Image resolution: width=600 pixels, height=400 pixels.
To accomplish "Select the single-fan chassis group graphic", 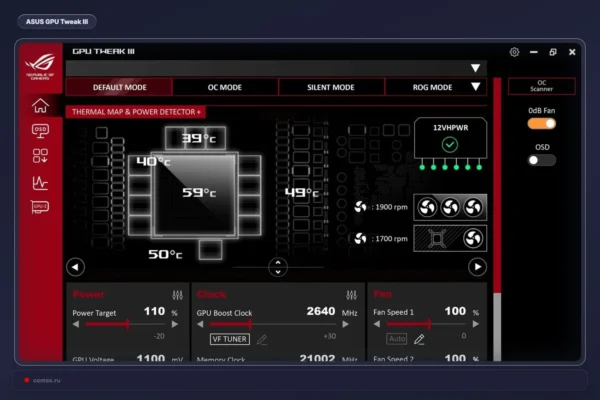I will pyautogui.click(x=450, y=238).
